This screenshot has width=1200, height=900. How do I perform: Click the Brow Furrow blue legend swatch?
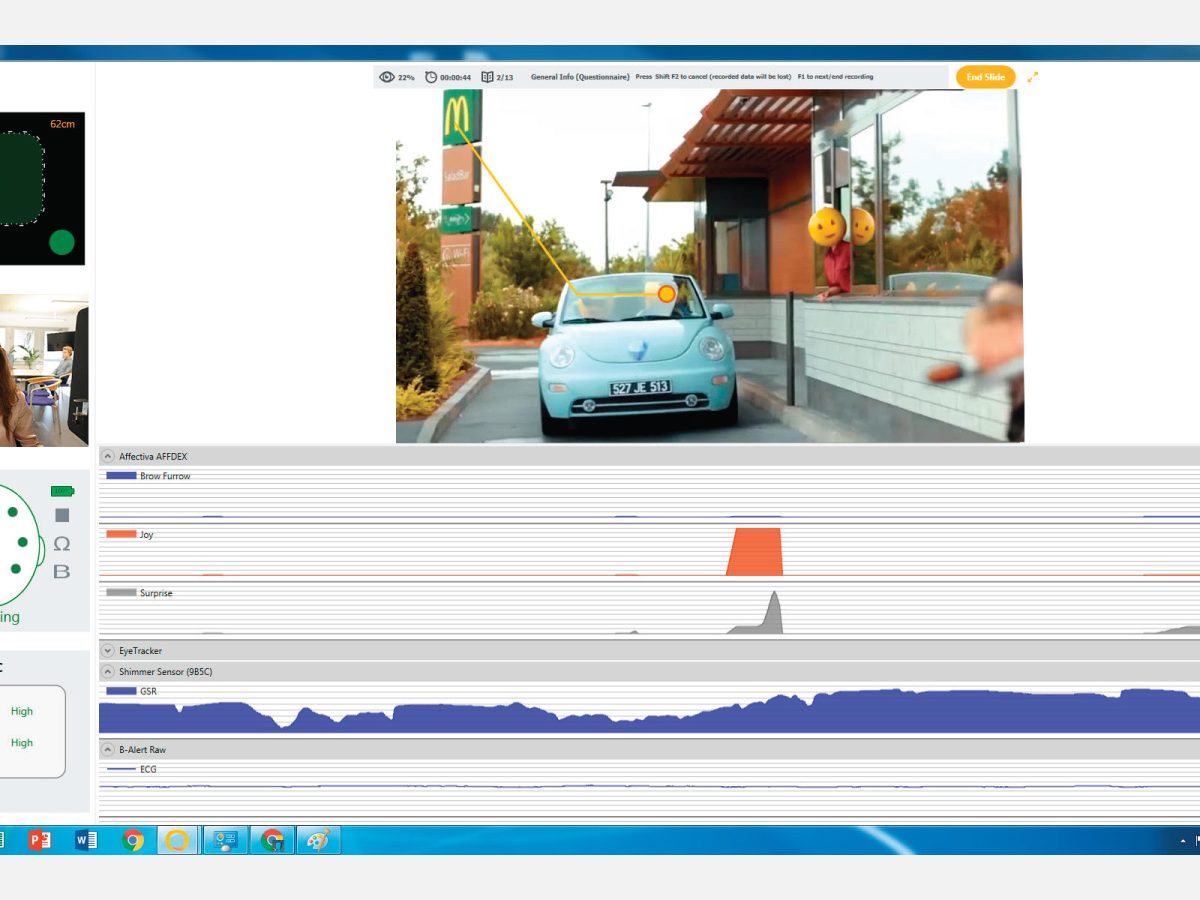(x=121, y=476)
